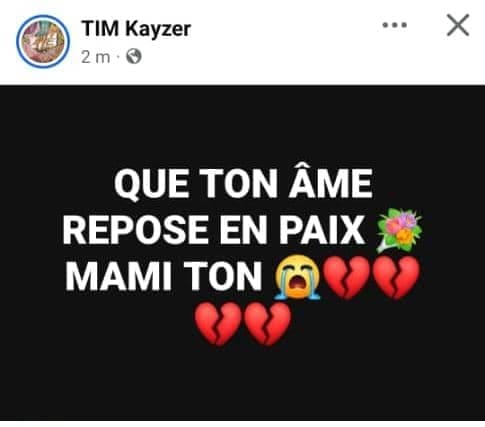Click the word "TON" beside crying emoji
The width and height of the screenshot is (485, 427).
[x=223, y=277]
